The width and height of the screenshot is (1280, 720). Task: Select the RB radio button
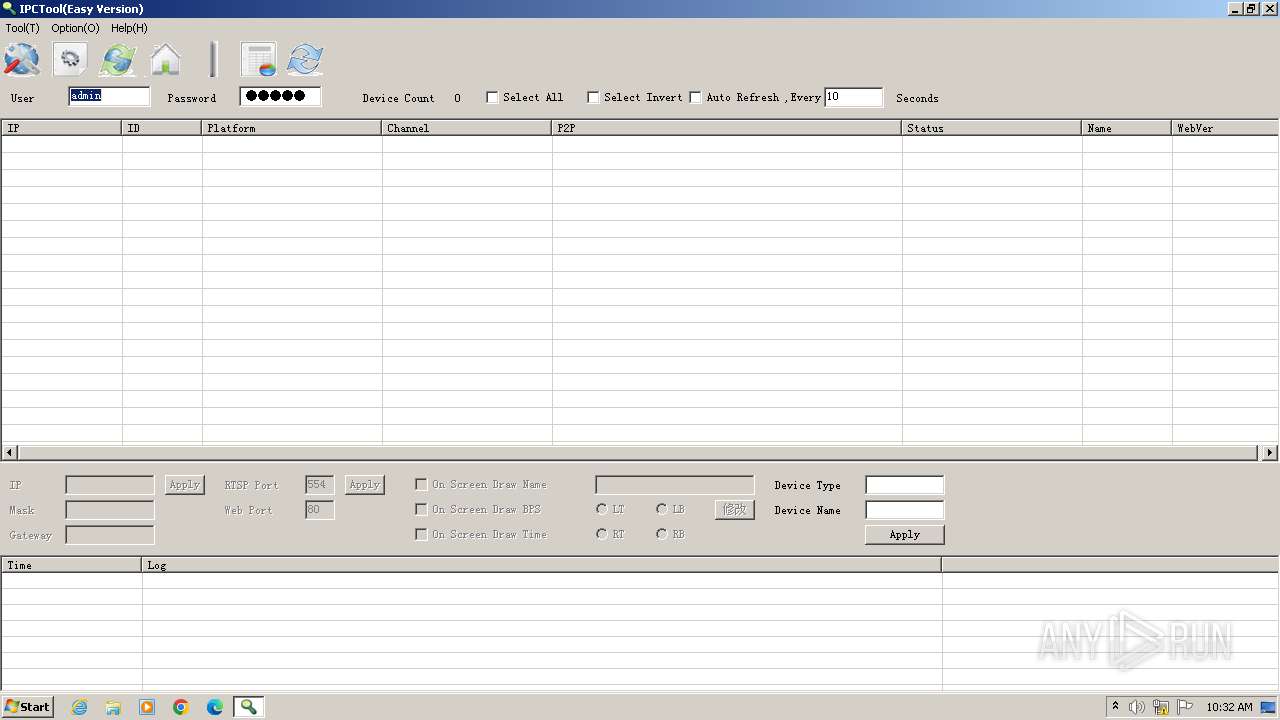662,534
